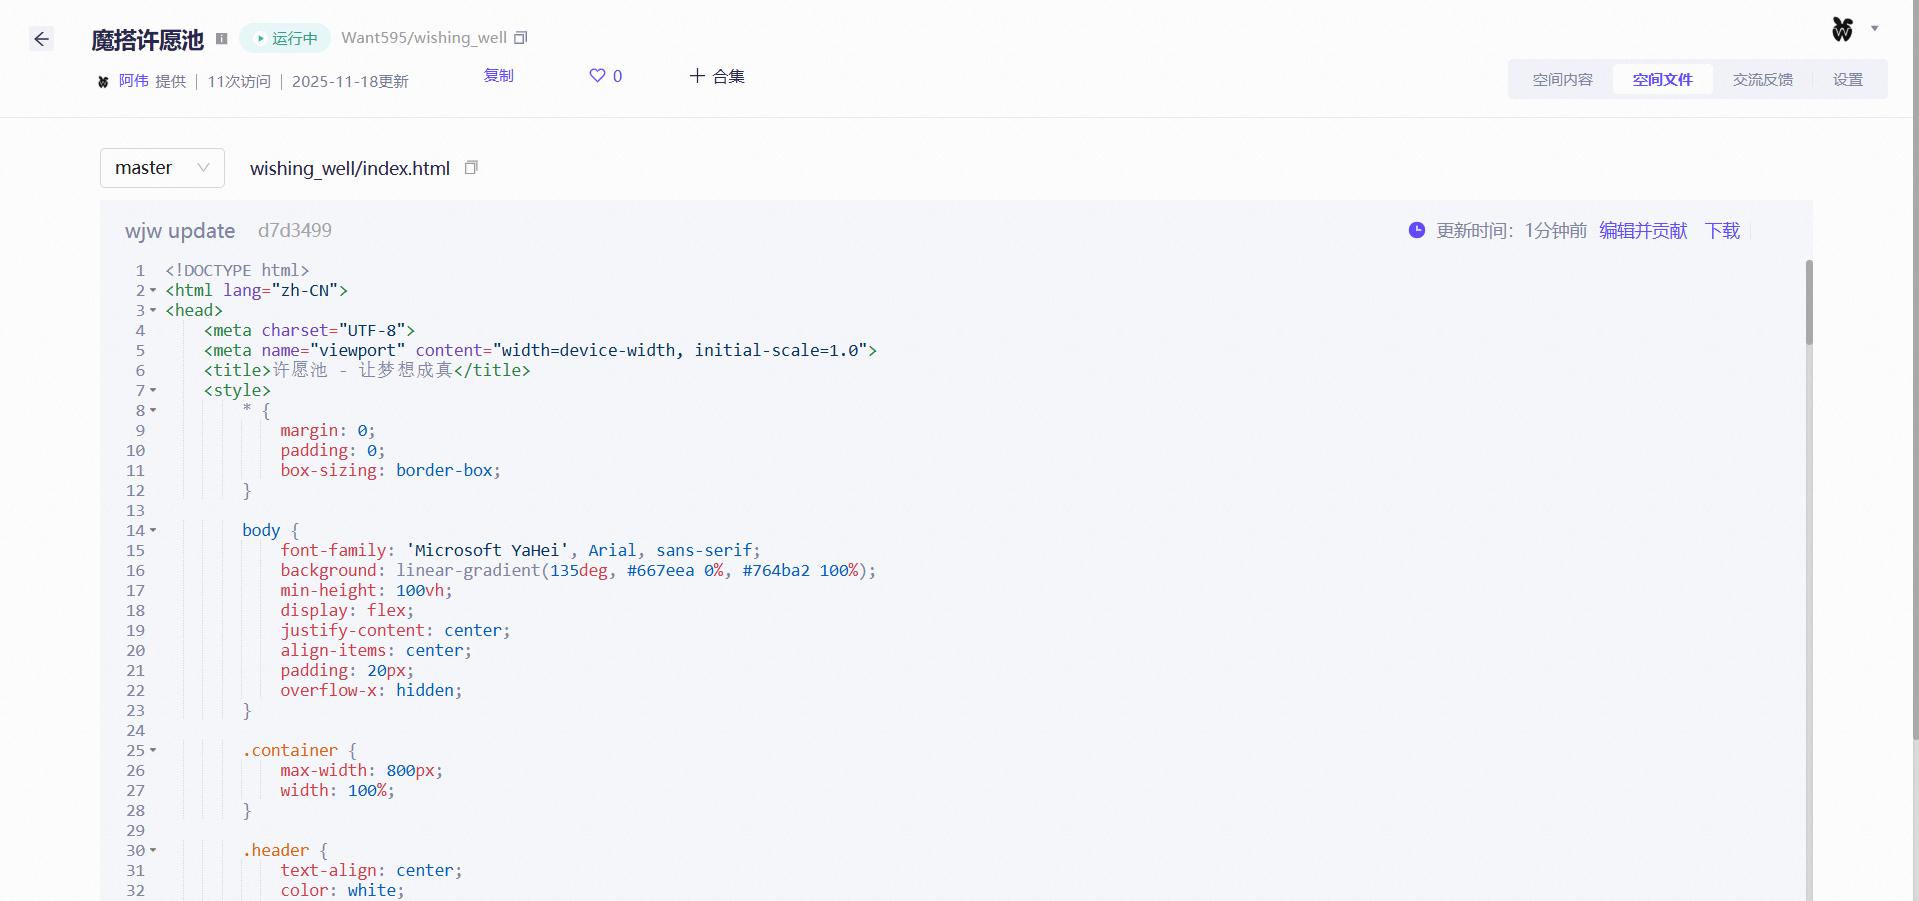Collapse the head tag fold on line 3
Viewport: 1919px width, 901px height.
click(153, 311)
